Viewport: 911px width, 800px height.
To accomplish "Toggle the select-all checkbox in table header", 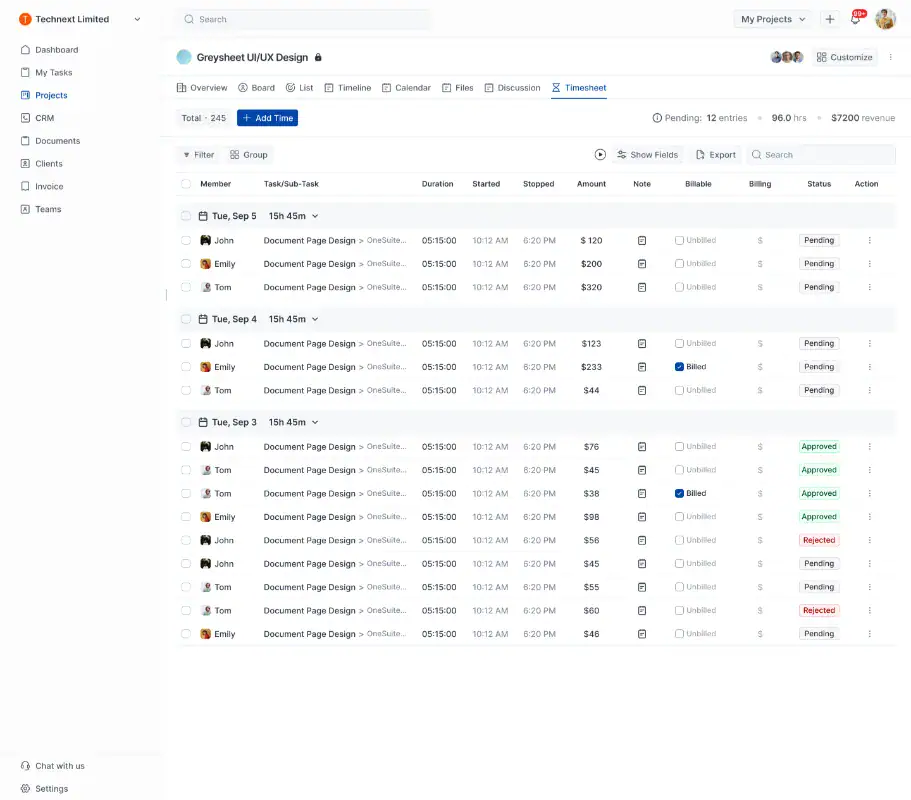I will [x=186, y=184].
